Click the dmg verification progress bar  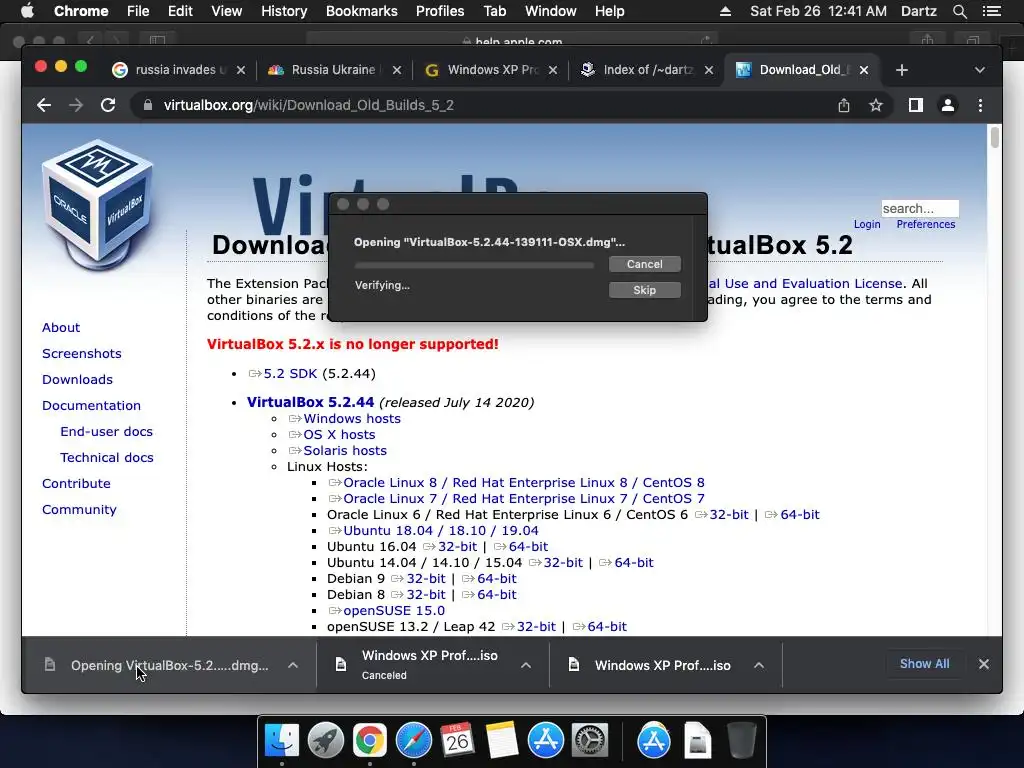pos(474,265)
